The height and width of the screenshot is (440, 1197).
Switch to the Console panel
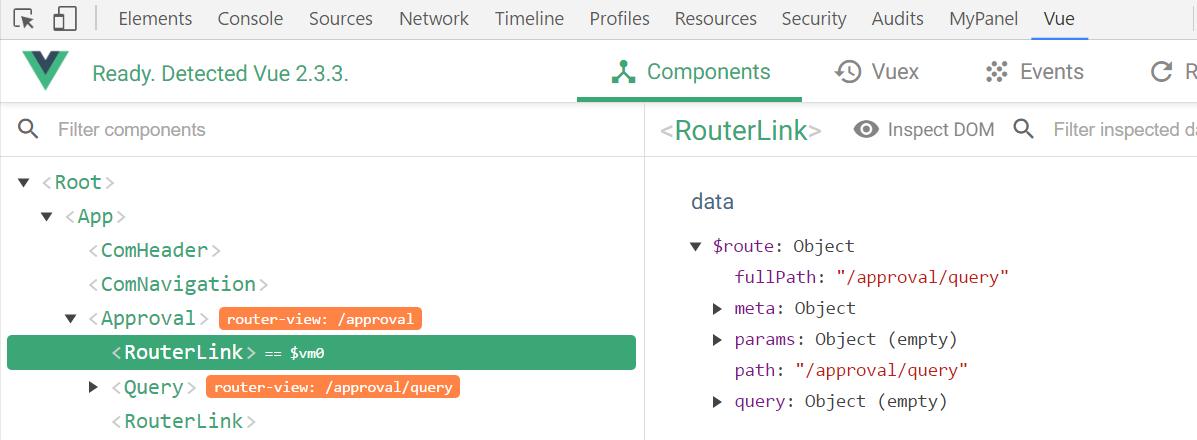(x=250, y=19)
